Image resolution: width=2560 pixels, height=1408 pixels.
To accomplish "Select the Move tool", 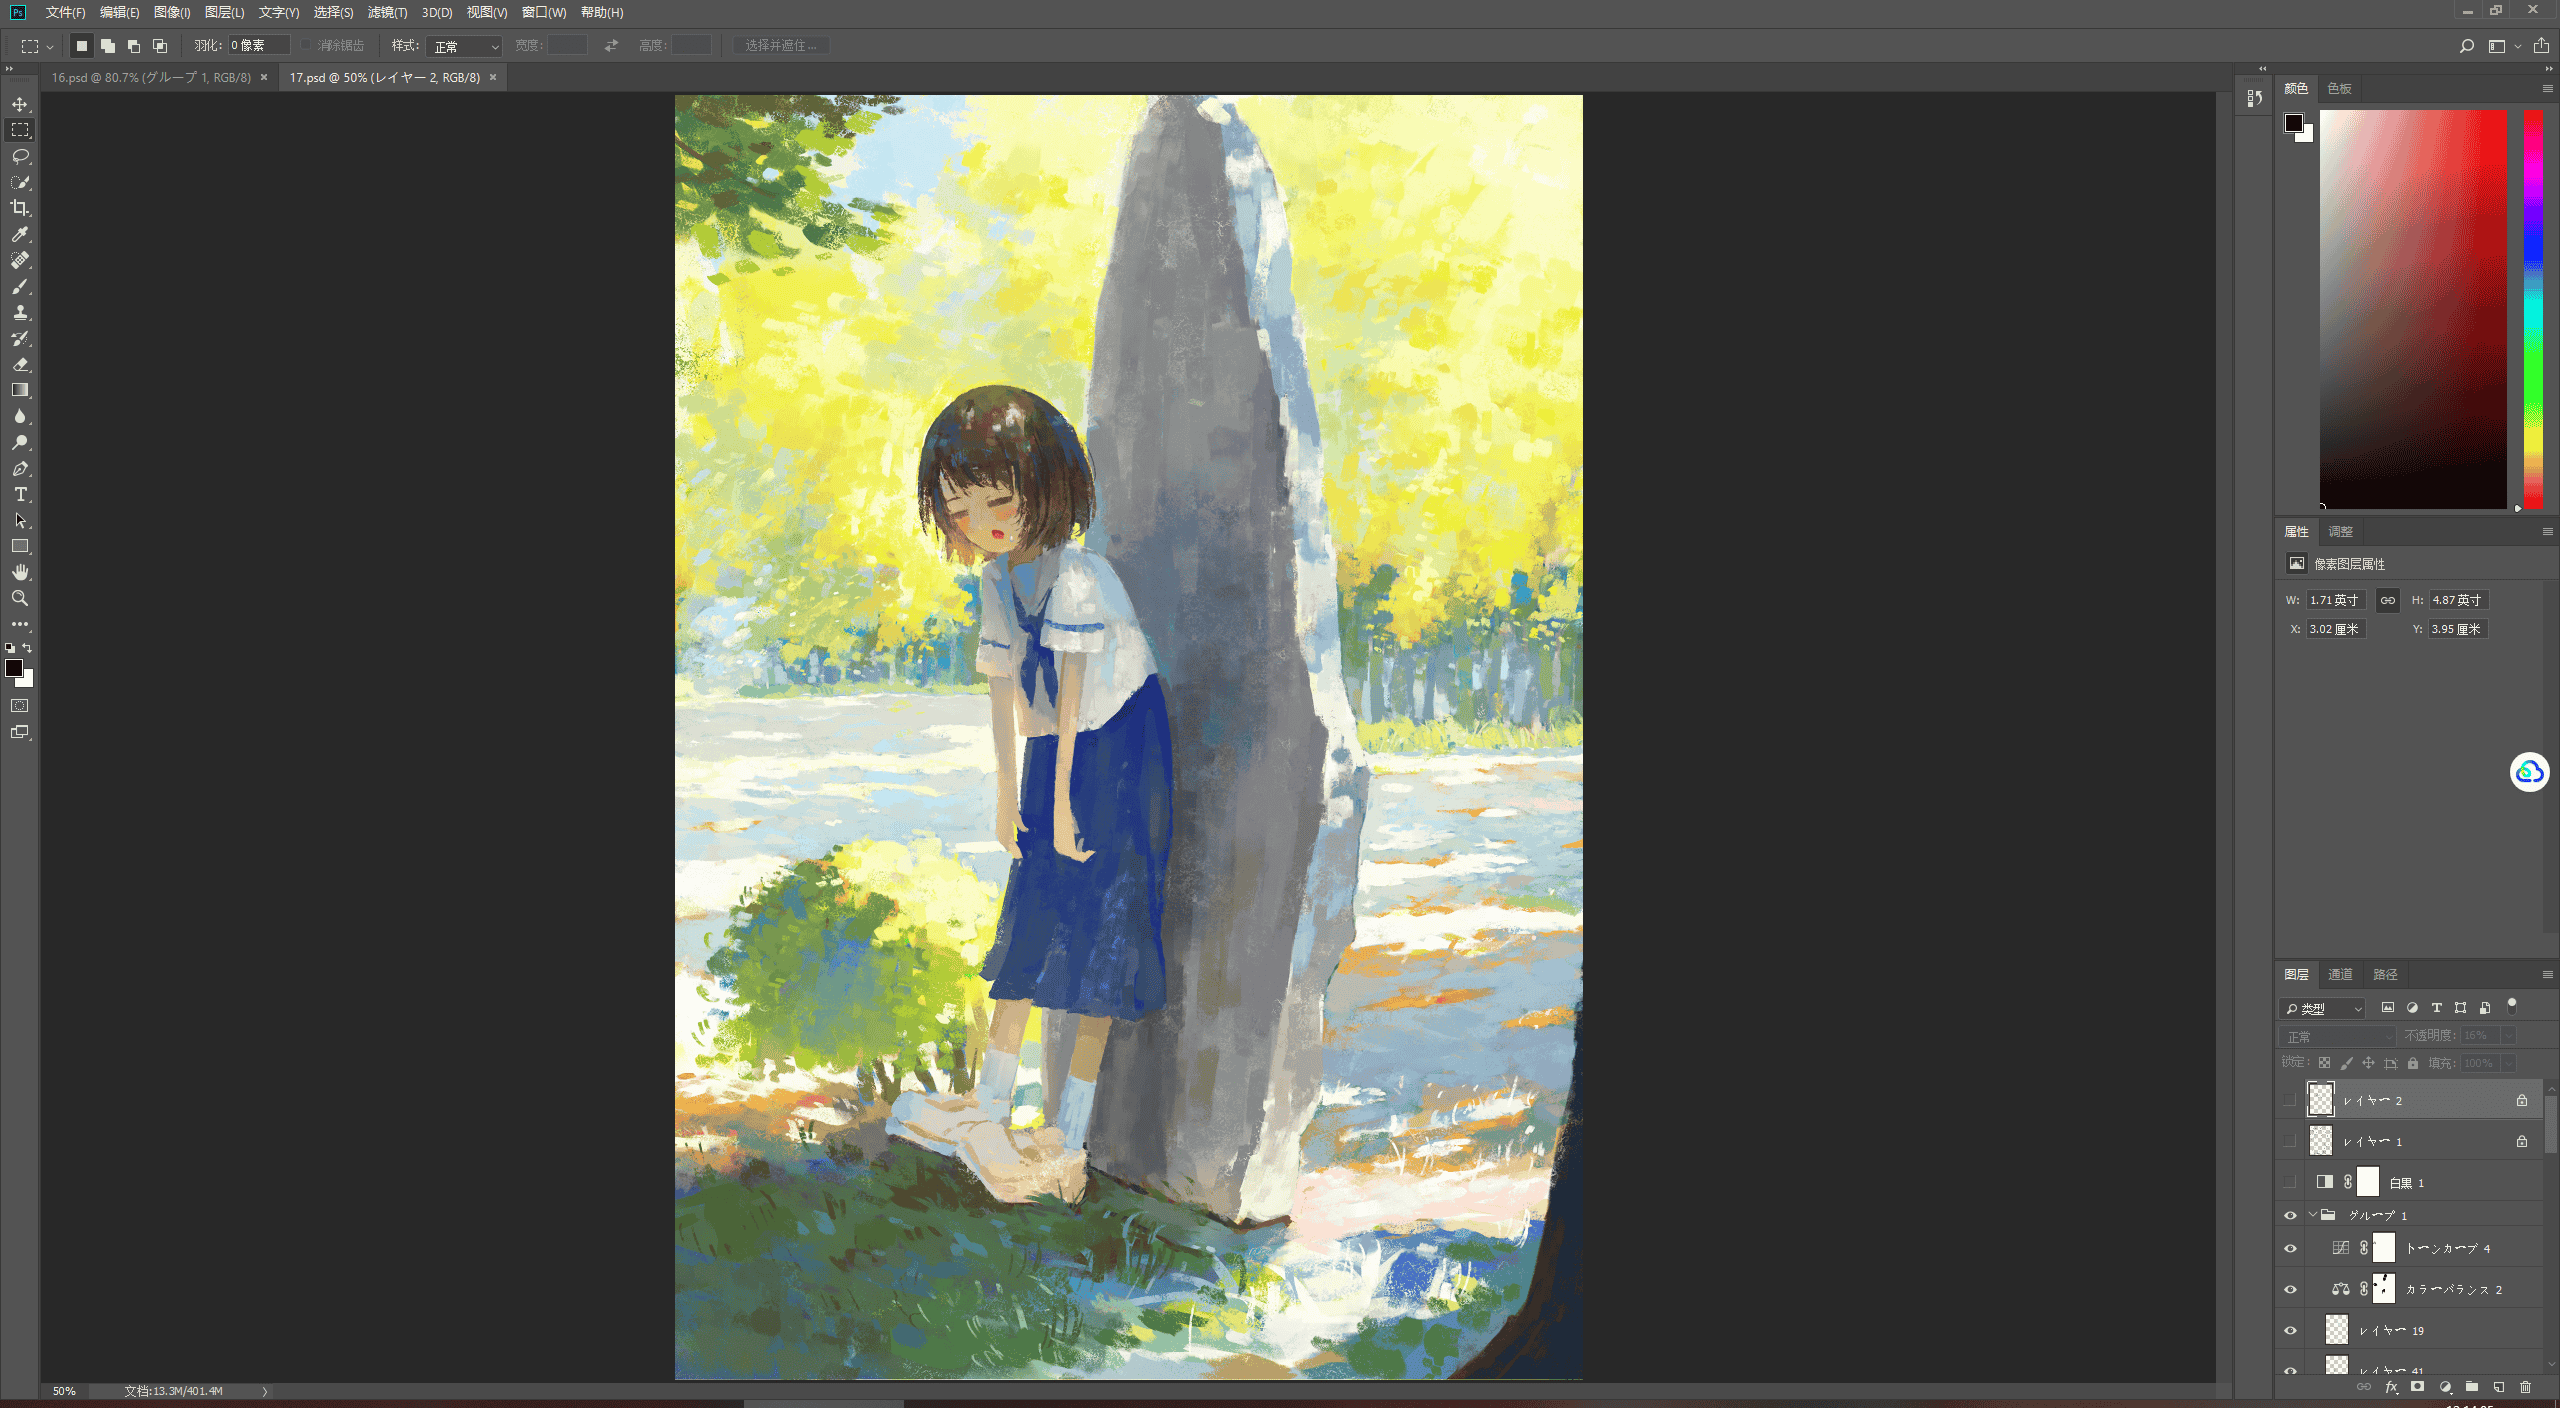I will 20,104.
